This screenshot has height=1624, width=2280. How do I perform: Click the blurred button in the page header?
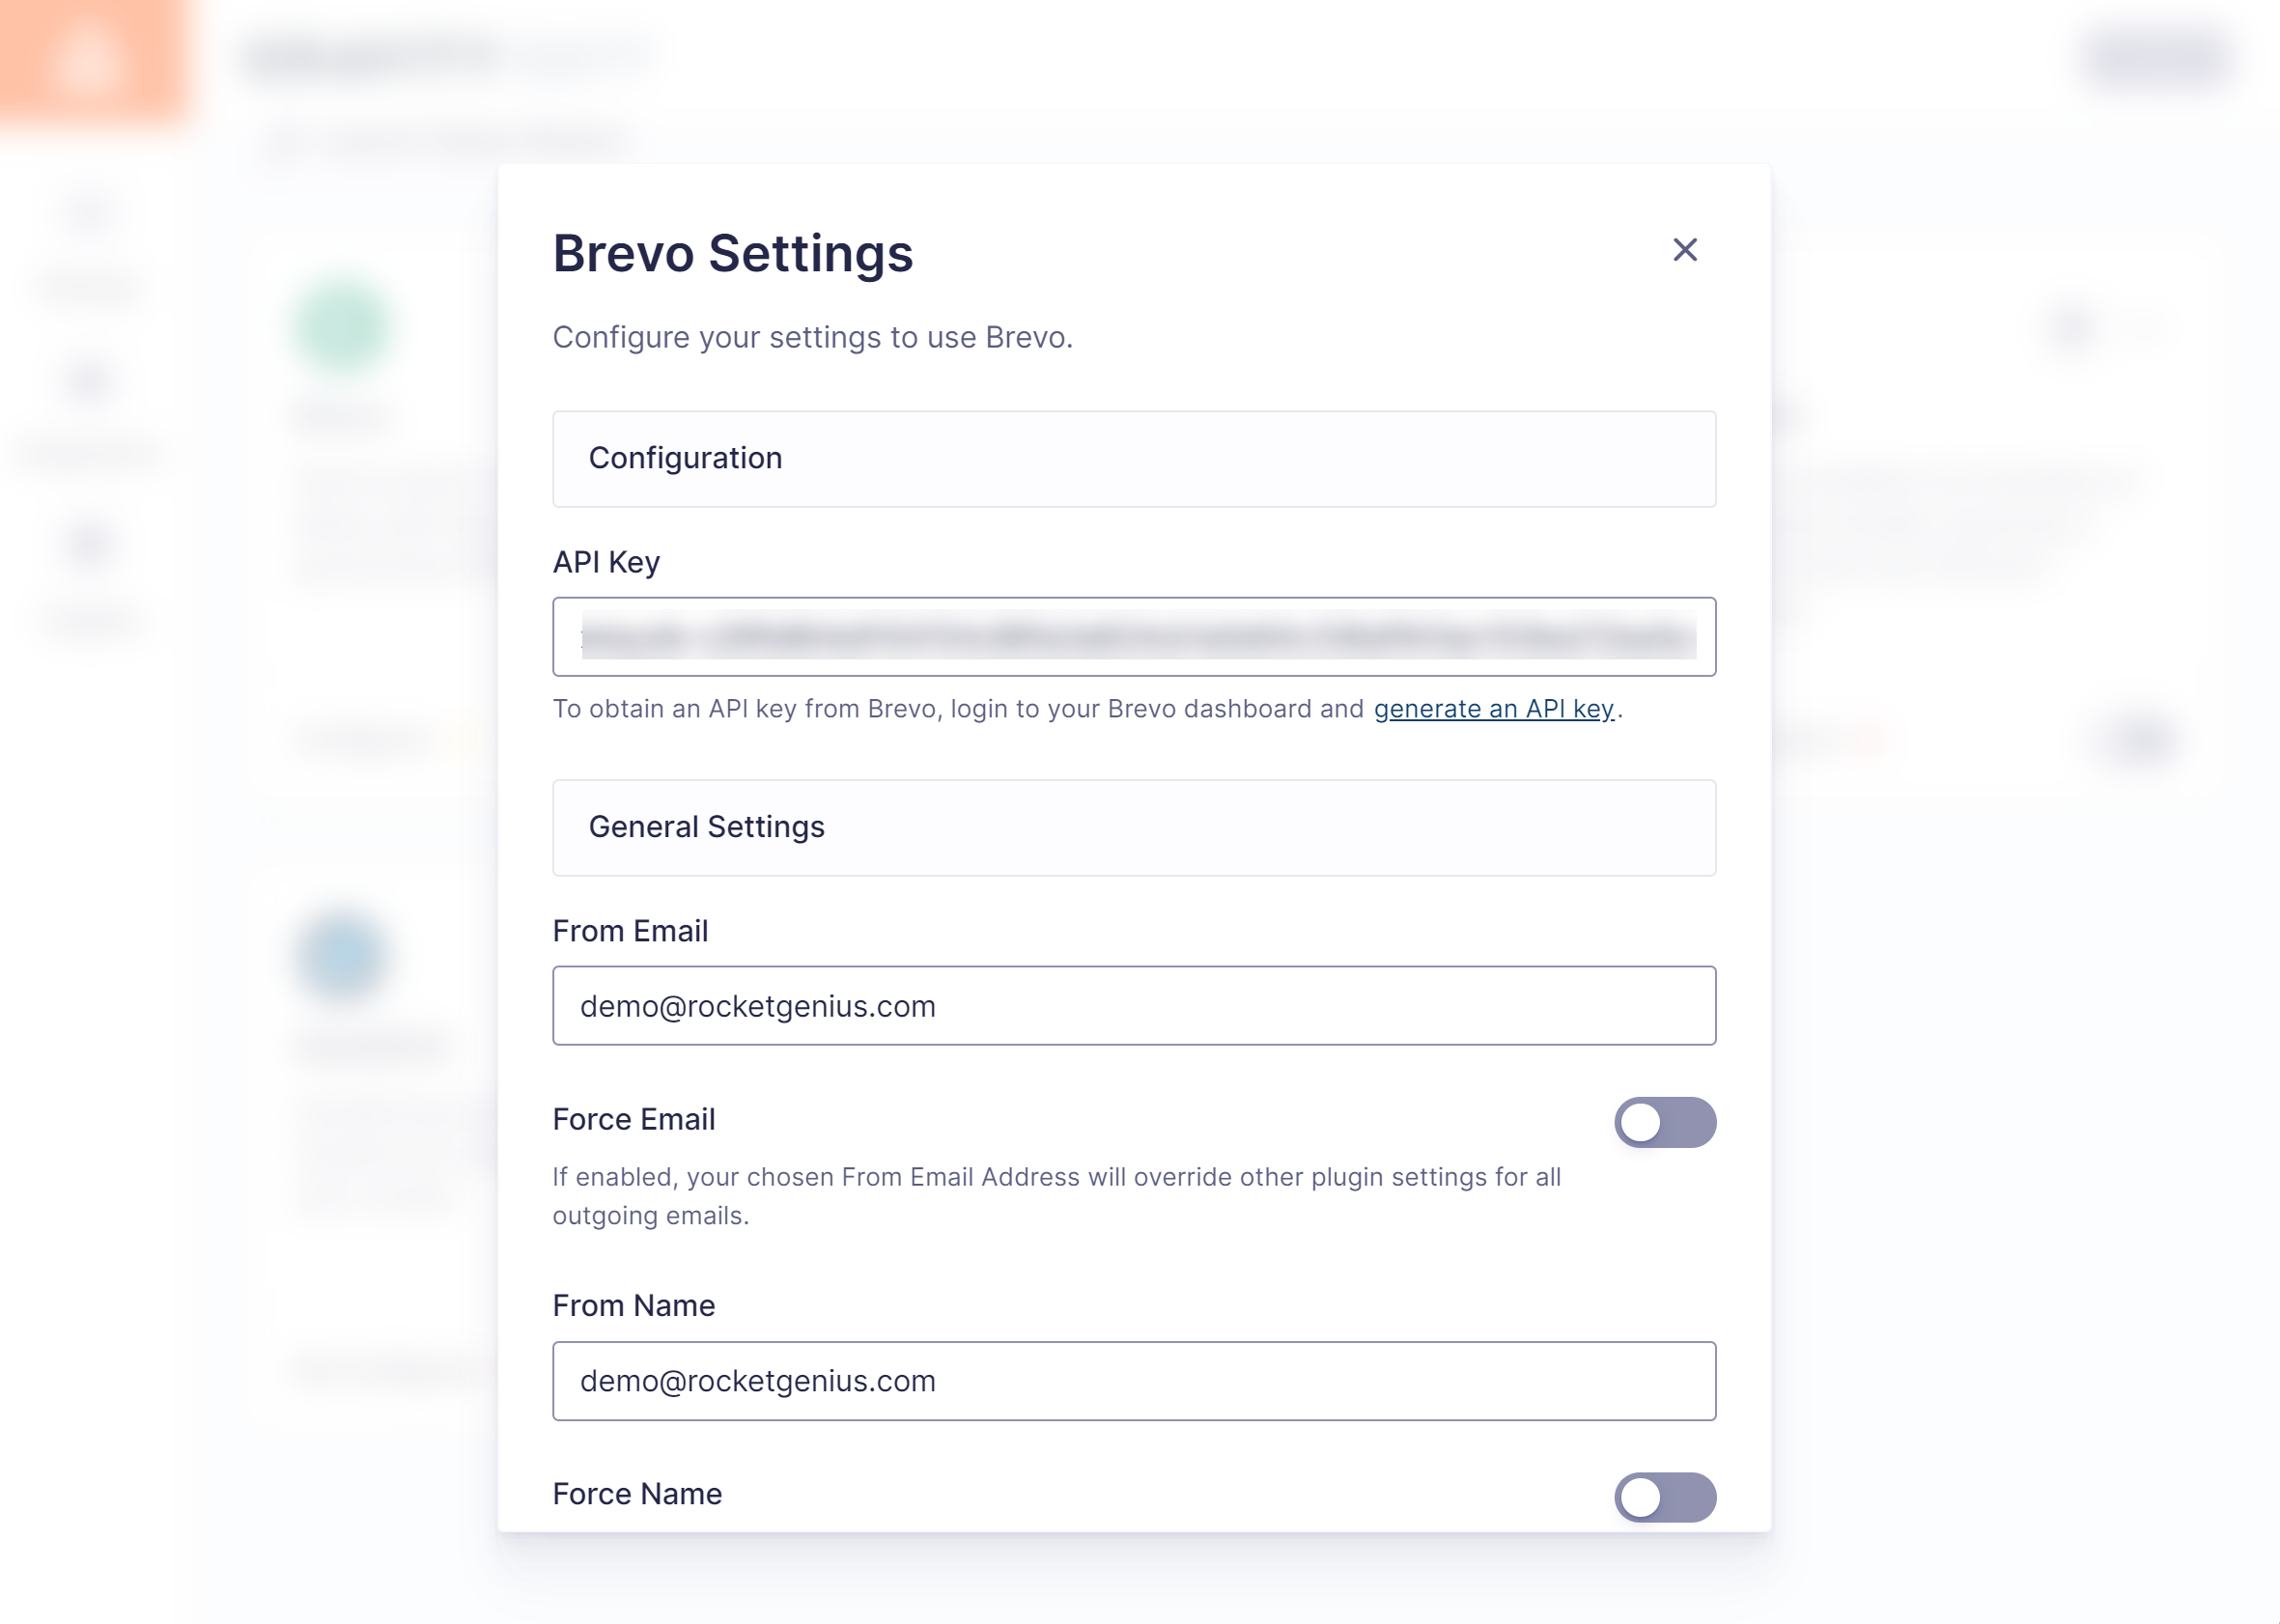pos(2155,58)
